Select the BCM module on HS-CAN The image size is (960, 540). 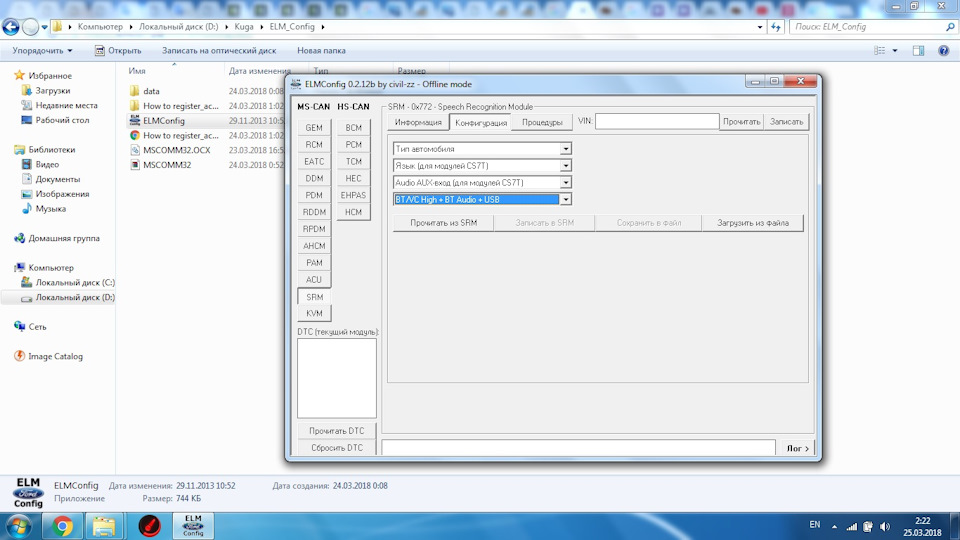353,127
